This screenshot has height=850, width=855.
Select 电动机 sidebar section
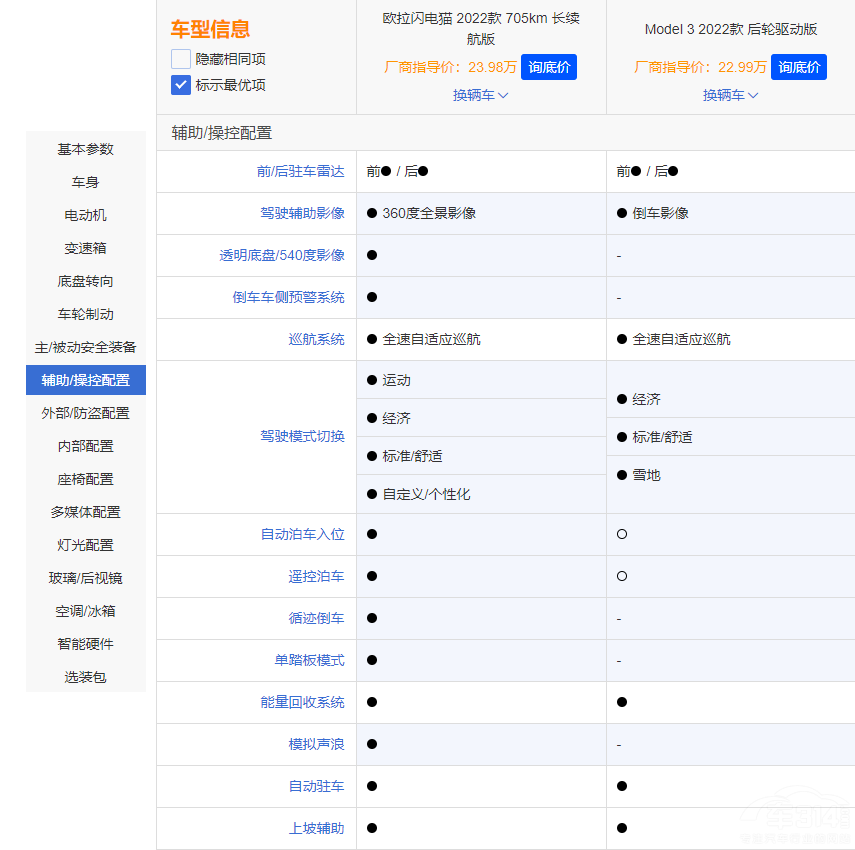pyautogui.click(x=86, y=215)
